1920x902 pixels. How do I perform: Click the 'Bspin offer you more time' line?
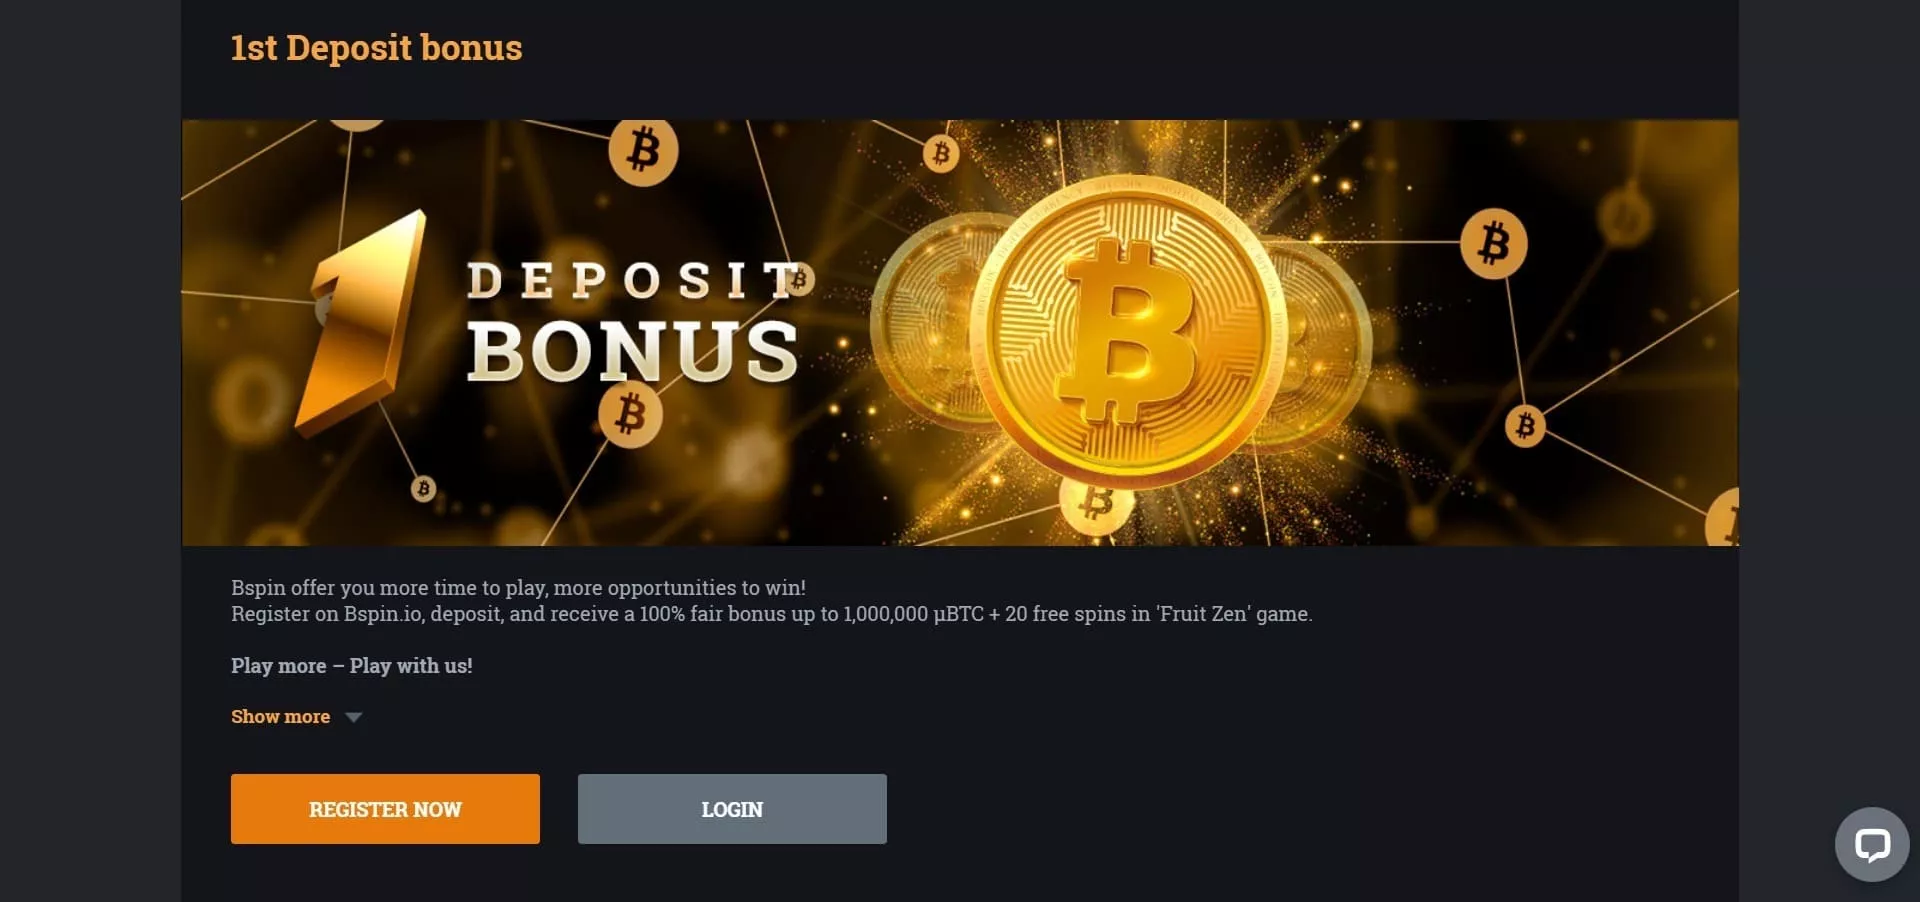coord(518,588)
